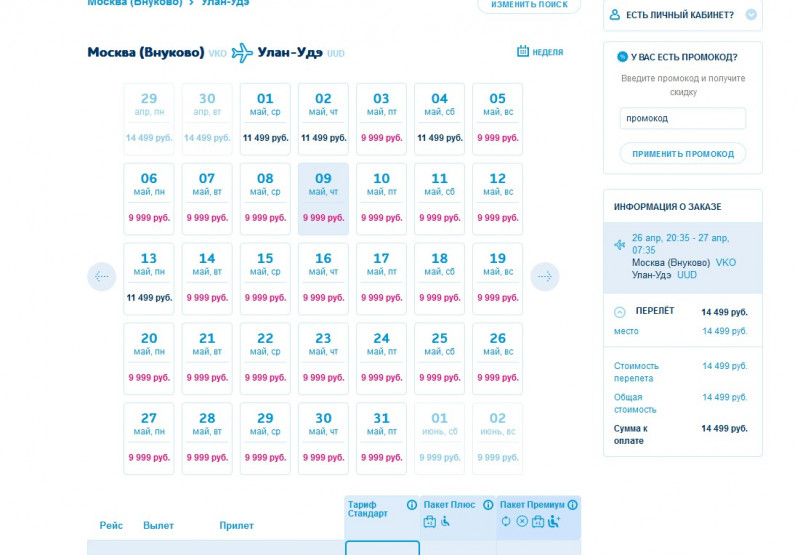The width and height of the screenshot is (800, 555).
Task: Click the Paket Plus seat icon
Action: 445,521
